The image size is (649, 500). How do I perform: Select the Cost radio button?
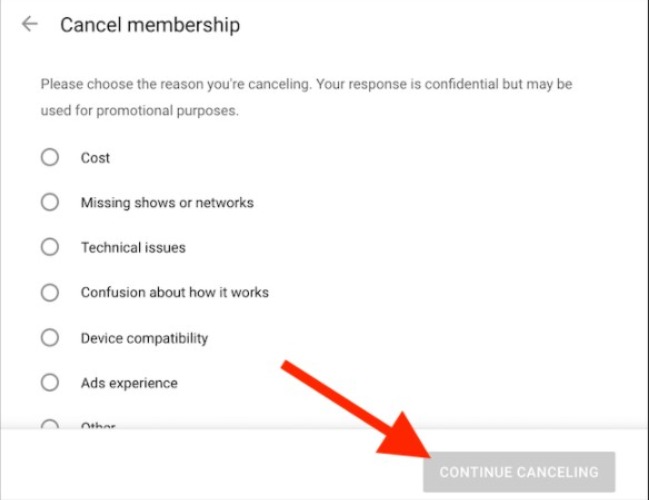tap(50, 157)
